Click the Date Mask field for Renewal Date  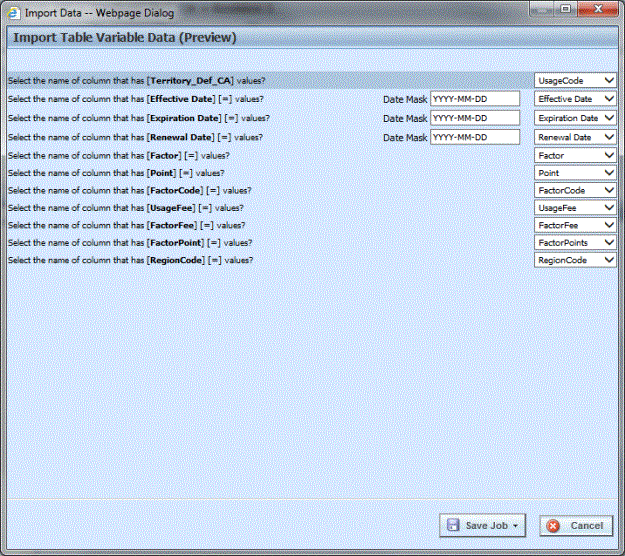click(x=475, y=137)
